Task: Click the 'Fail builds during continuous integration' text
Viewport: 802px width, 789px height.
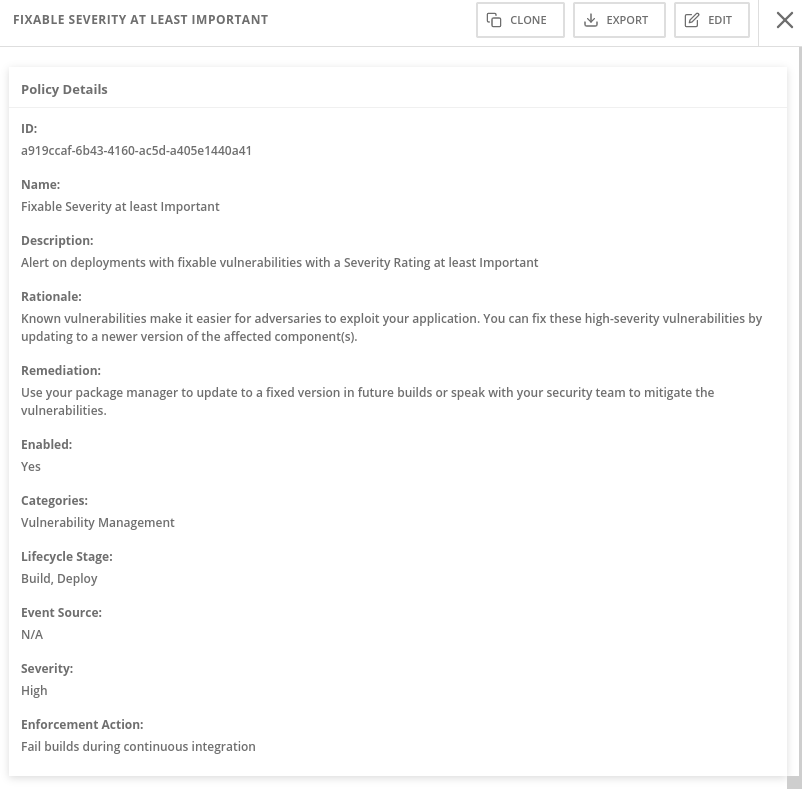Action: click(x=138, y=747)
